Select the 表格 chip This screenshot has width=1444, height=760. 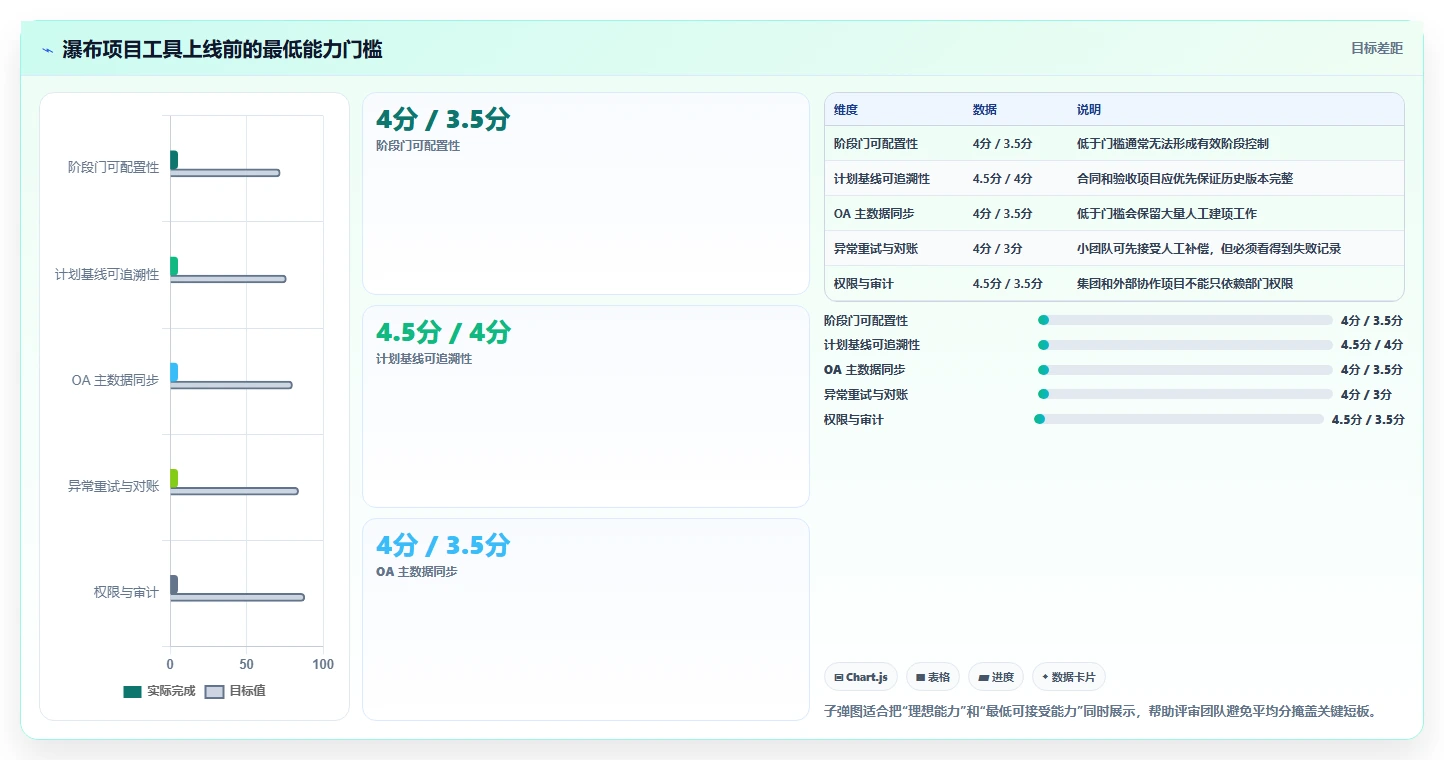[933, 677]
